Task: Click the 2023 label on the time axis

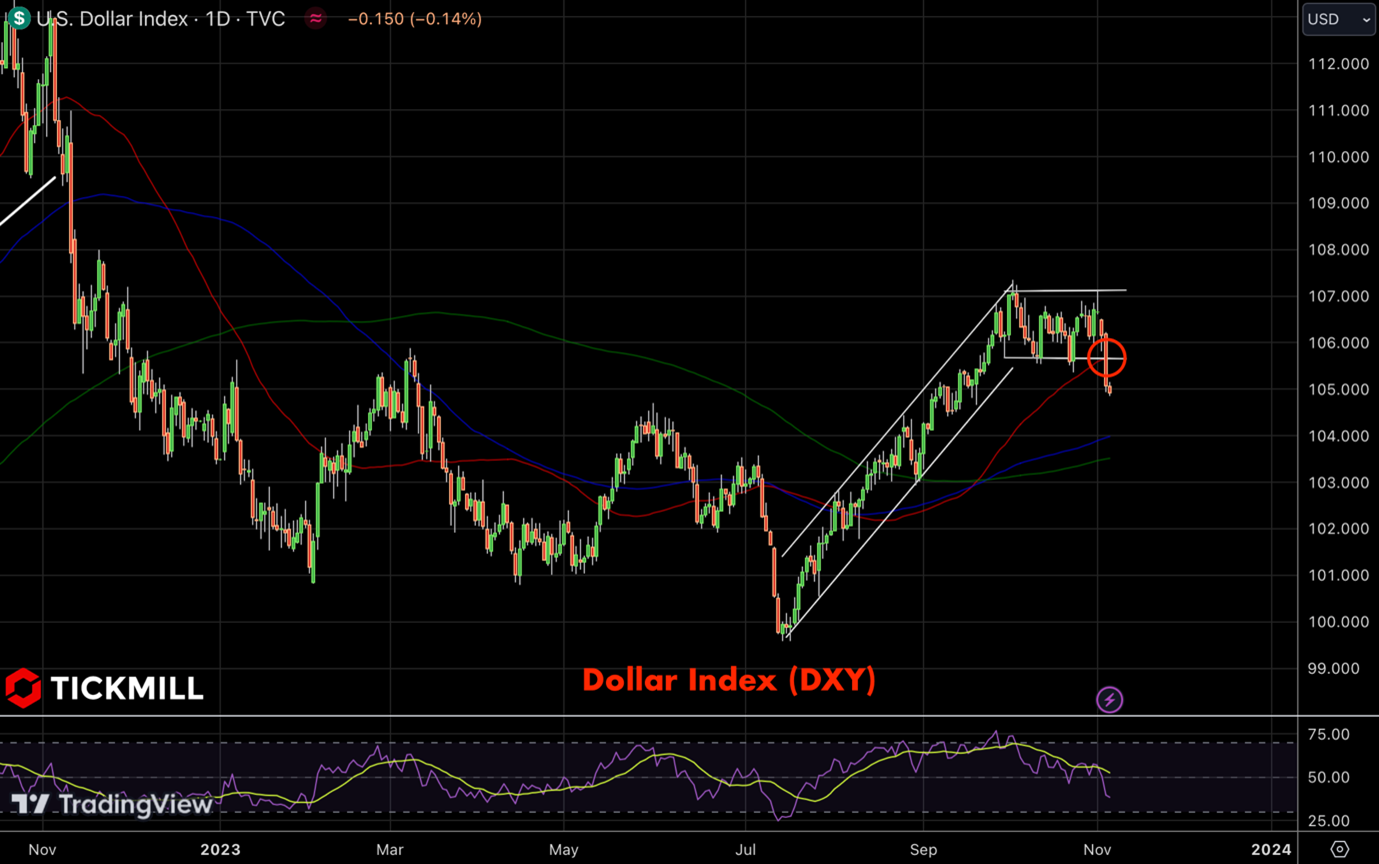Action: click(220, 850)
